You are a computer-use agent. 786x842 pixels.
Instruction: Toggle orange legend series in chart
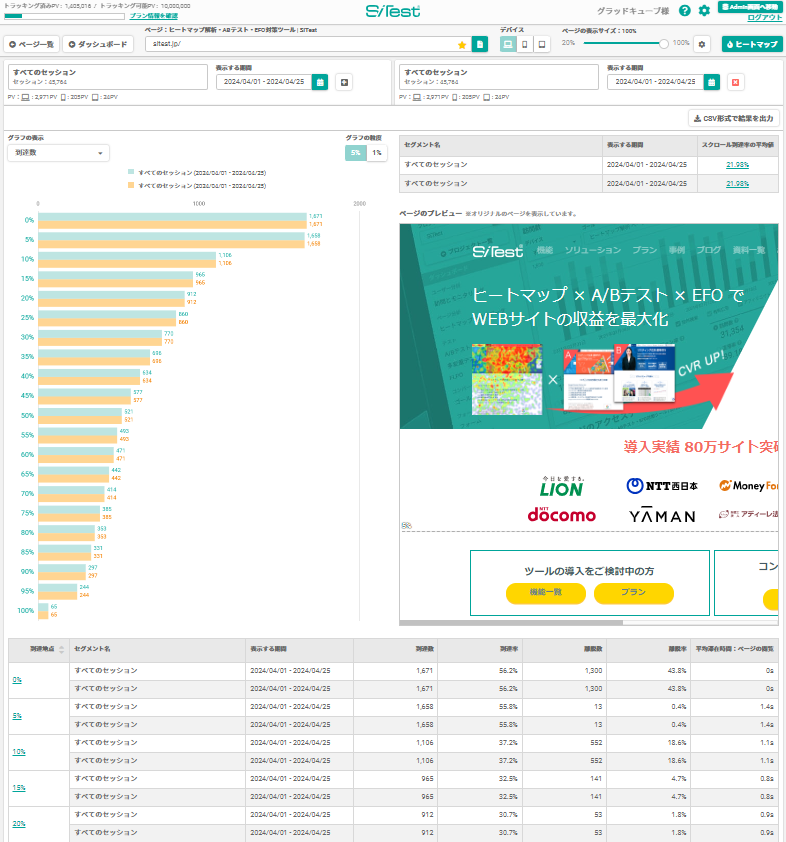coord(197,186)
